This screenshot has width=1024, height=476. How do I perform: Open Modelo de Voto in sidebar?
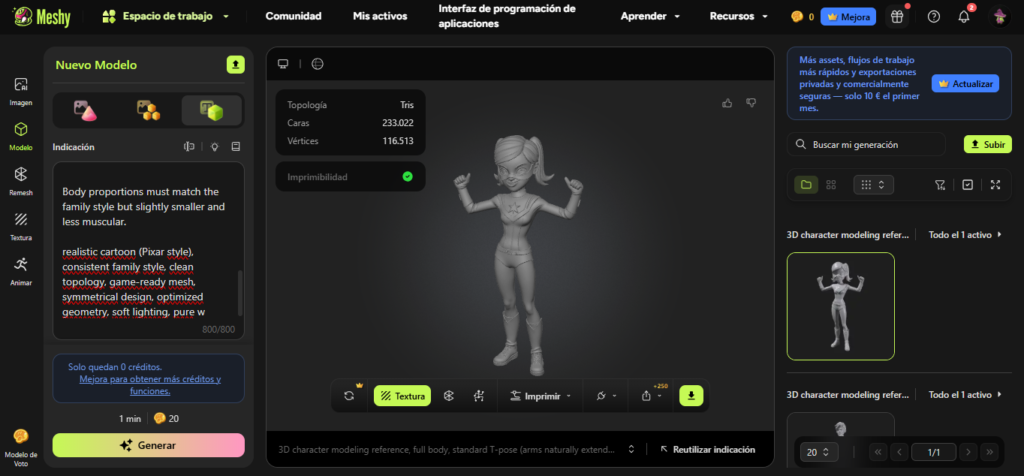point(21,447)
